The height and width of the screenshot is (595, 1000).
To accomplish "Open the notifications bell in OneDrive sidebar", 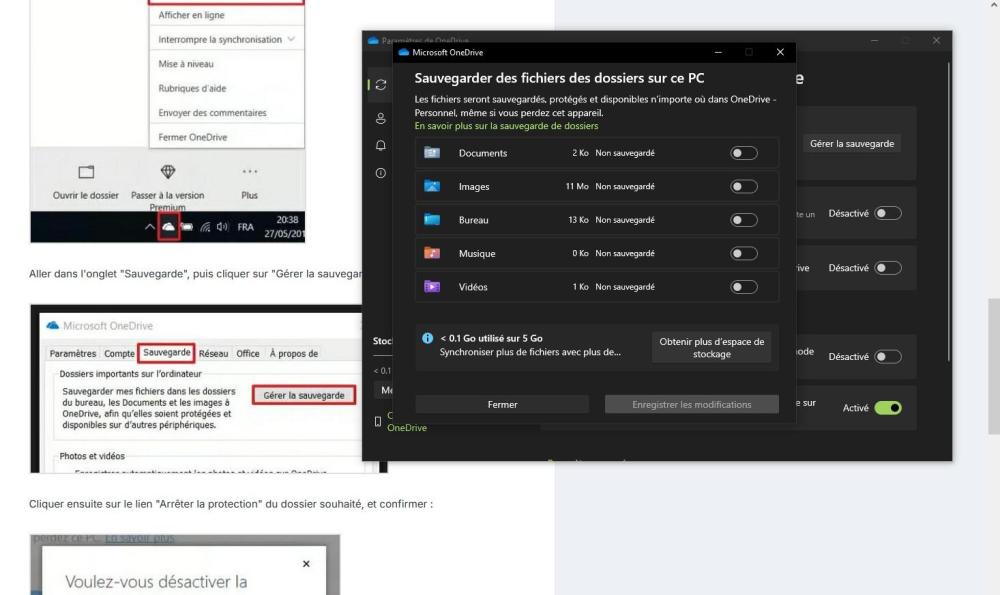I will 381,145.
